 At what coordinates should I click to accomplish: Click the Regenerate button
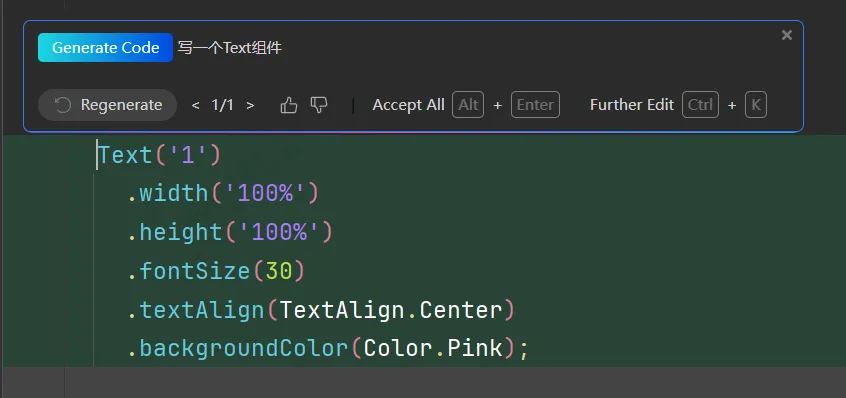[107, 105]
